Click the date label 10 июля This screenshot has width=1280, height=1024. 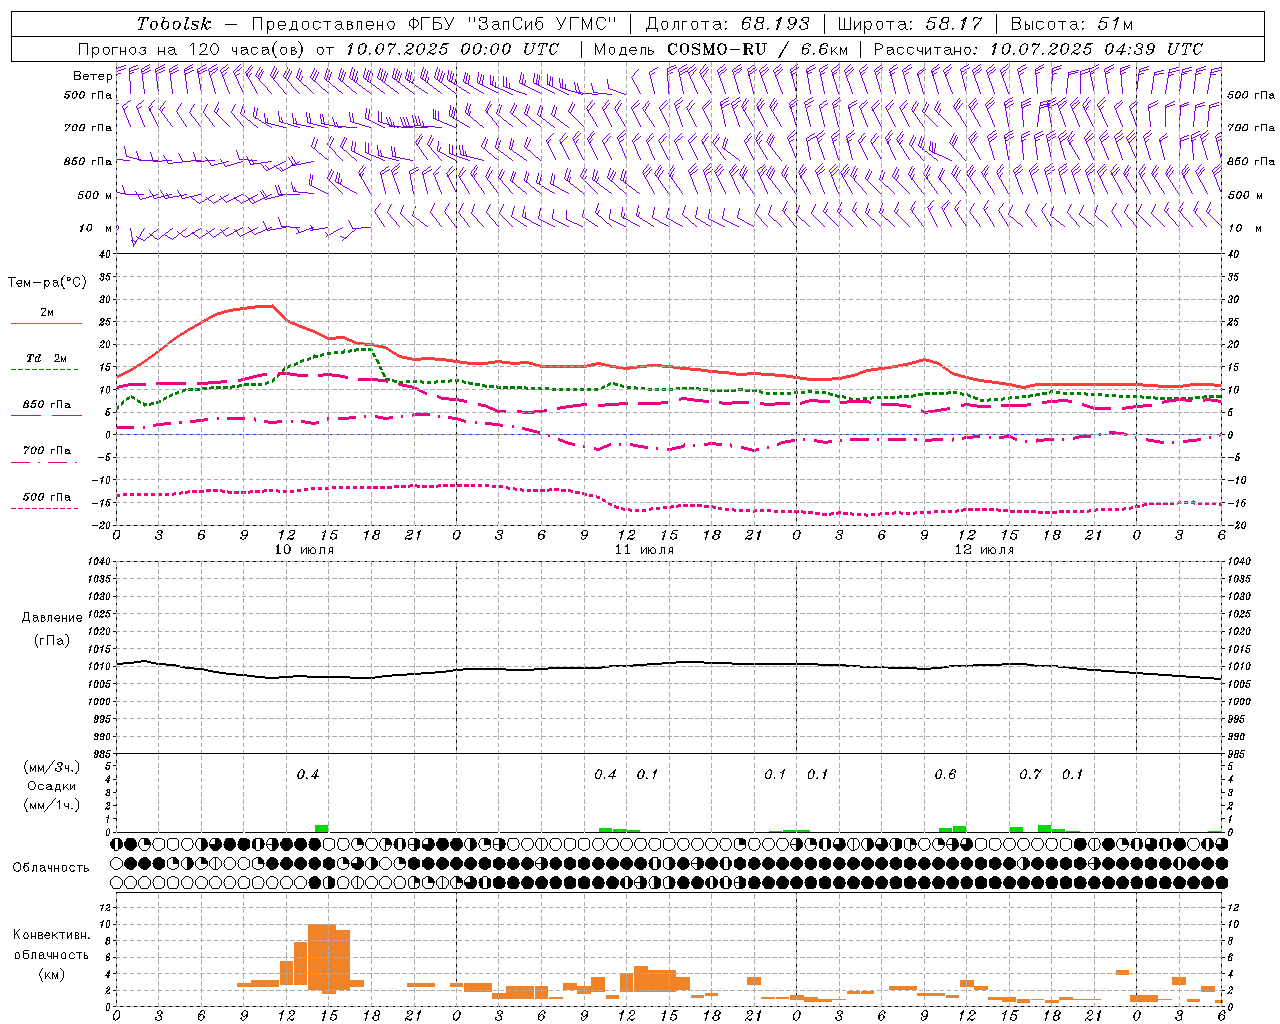(x=304, y=549)
